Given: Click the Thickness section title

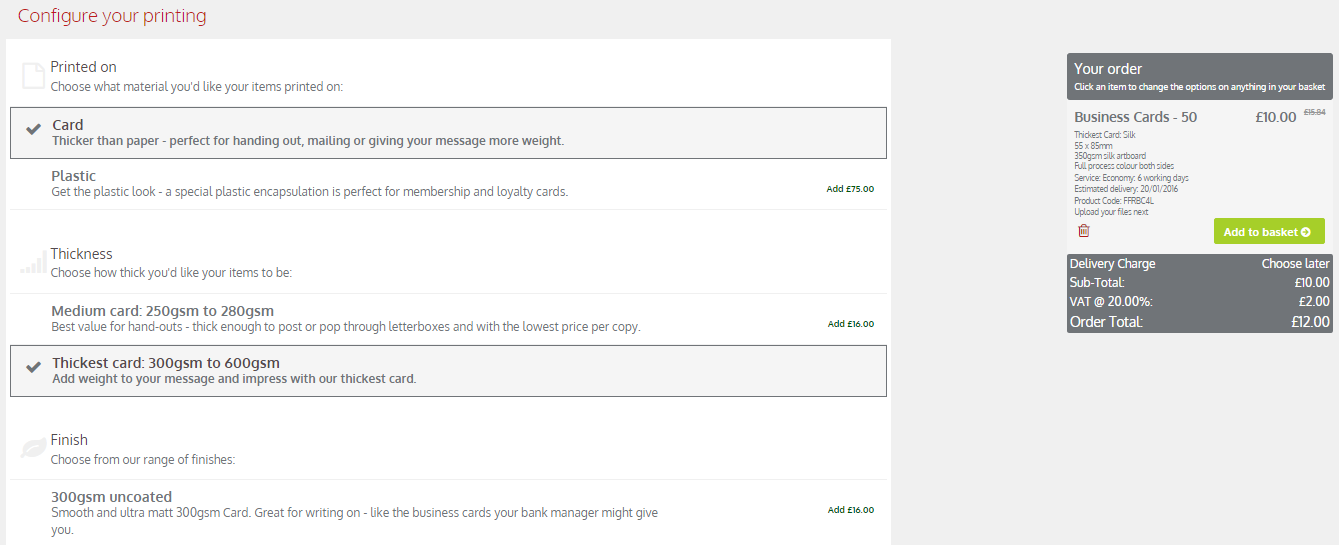Looking at the screenshot, I should (82, 254).
